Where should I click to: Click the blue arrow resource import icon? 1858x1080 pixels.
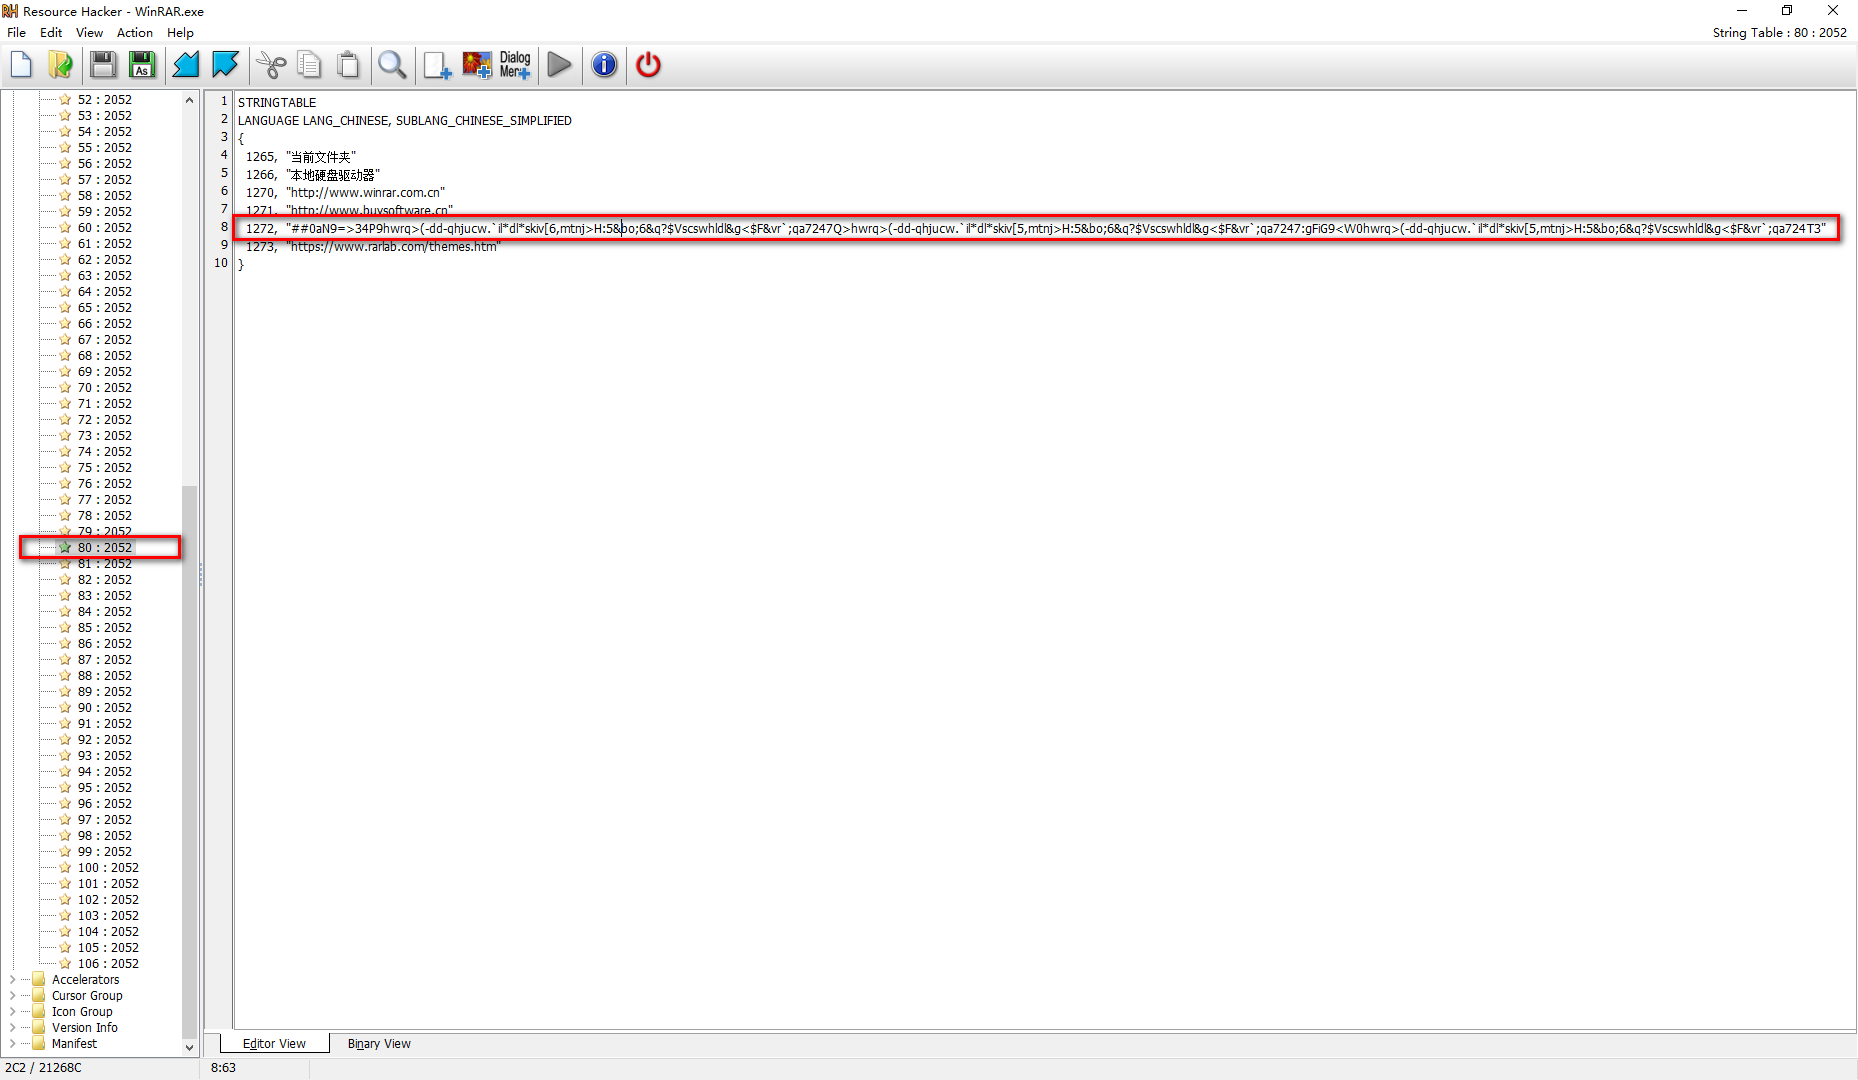tap(186, 65)
